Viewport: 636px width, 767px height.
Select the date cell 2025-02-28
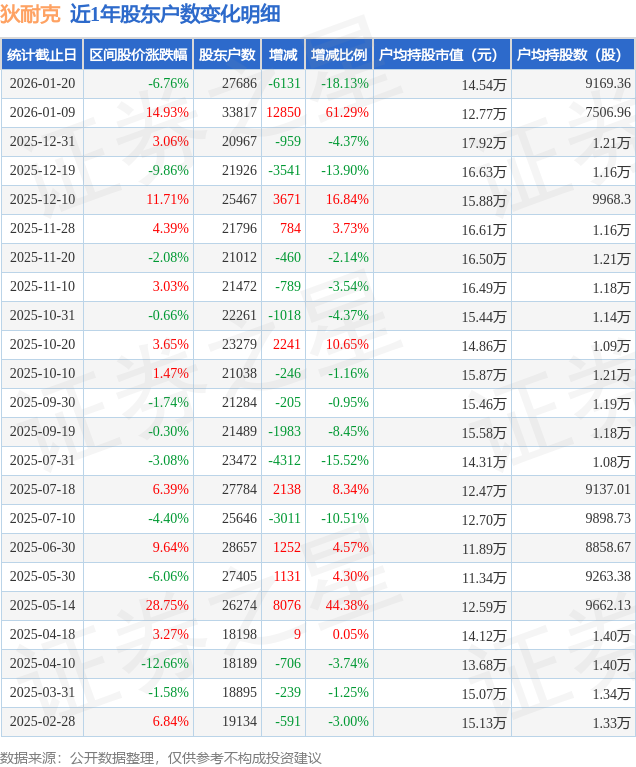(42, 722)
